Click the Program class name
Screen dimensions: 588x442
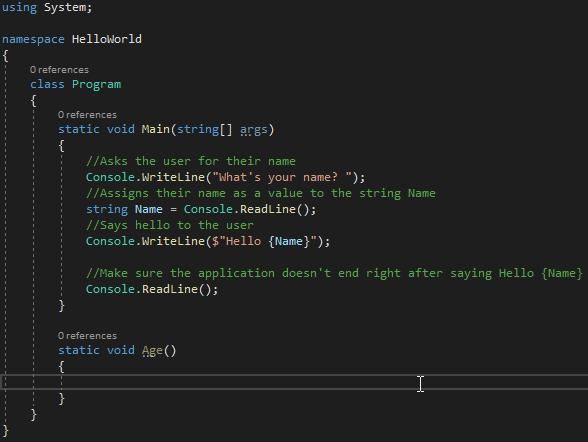[96, 84]
